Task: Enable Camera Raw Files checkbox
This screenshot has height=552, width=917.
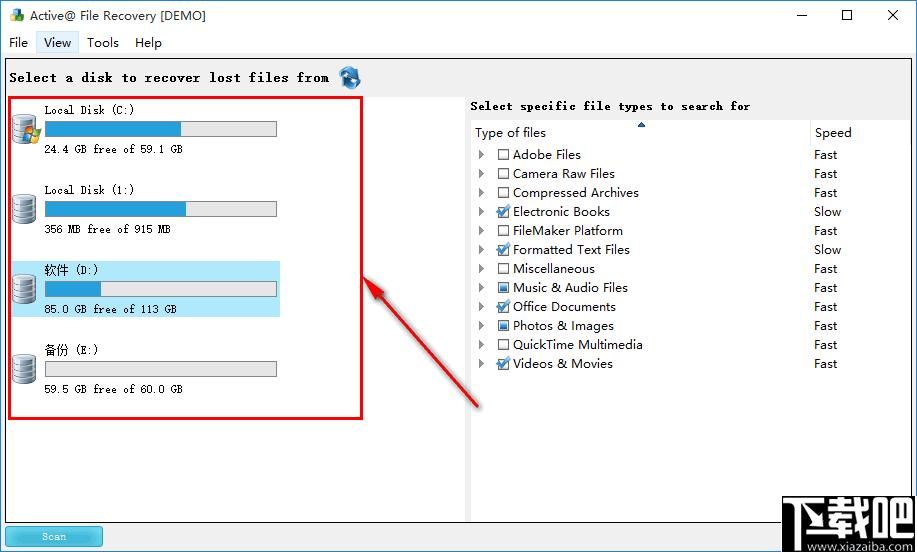Action: click(503, 174)
